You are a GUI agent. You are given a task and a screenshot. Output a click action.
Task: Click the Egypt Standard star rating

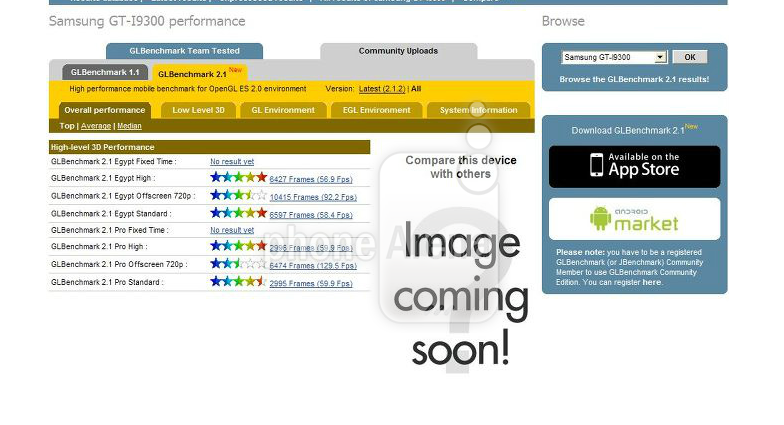click(238, 213)
